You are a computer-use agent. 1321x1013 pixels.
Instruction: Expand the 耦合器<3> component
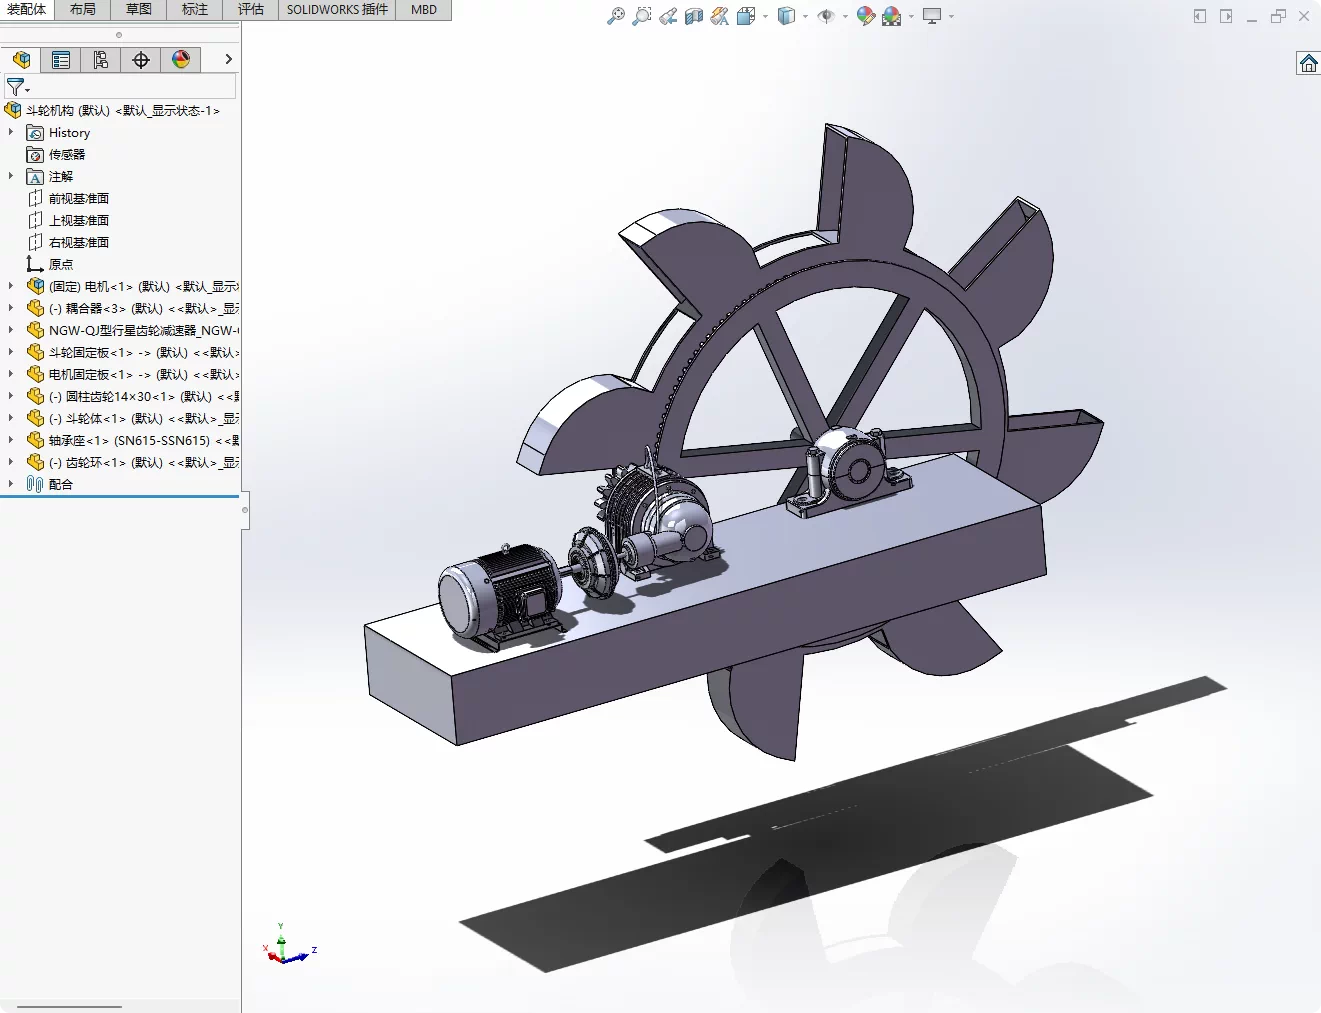11,308
